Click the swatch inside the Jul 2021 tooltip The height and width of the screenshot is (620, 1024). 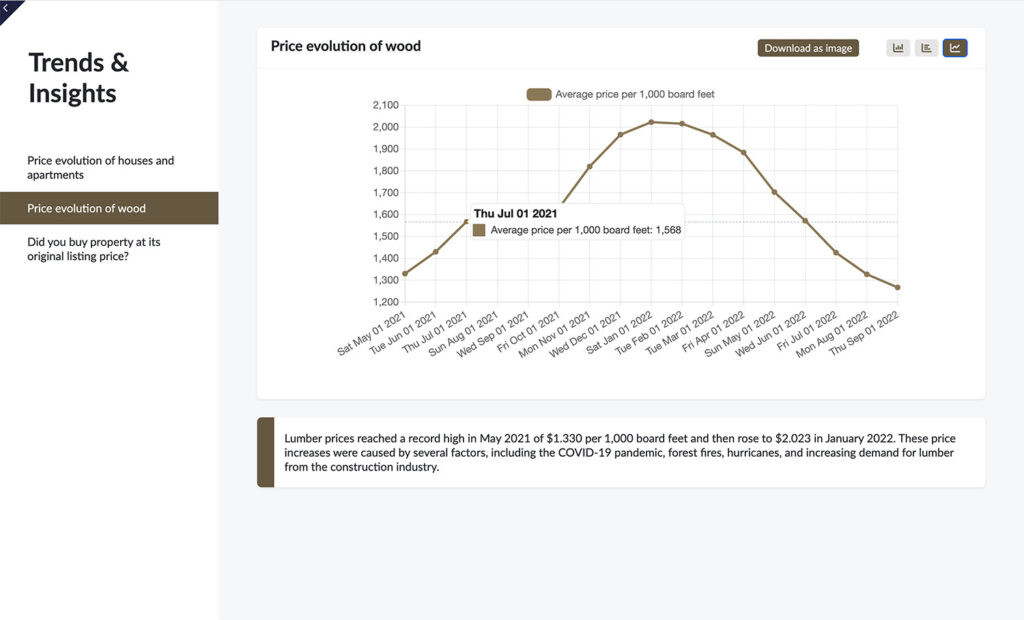point(478,230)
